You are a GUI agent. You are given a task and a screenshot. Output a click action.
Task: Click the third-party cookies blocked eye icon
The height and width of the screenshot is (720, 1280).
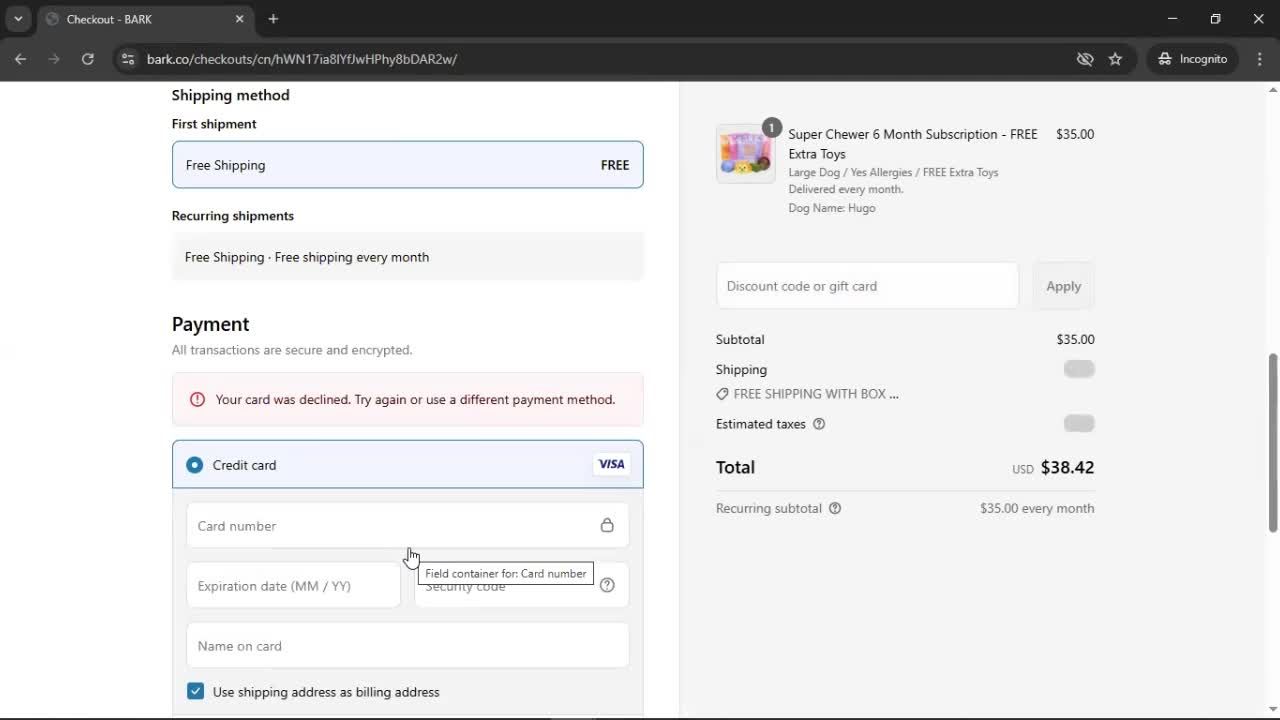pyautogui.click(x=1085, y=59)
